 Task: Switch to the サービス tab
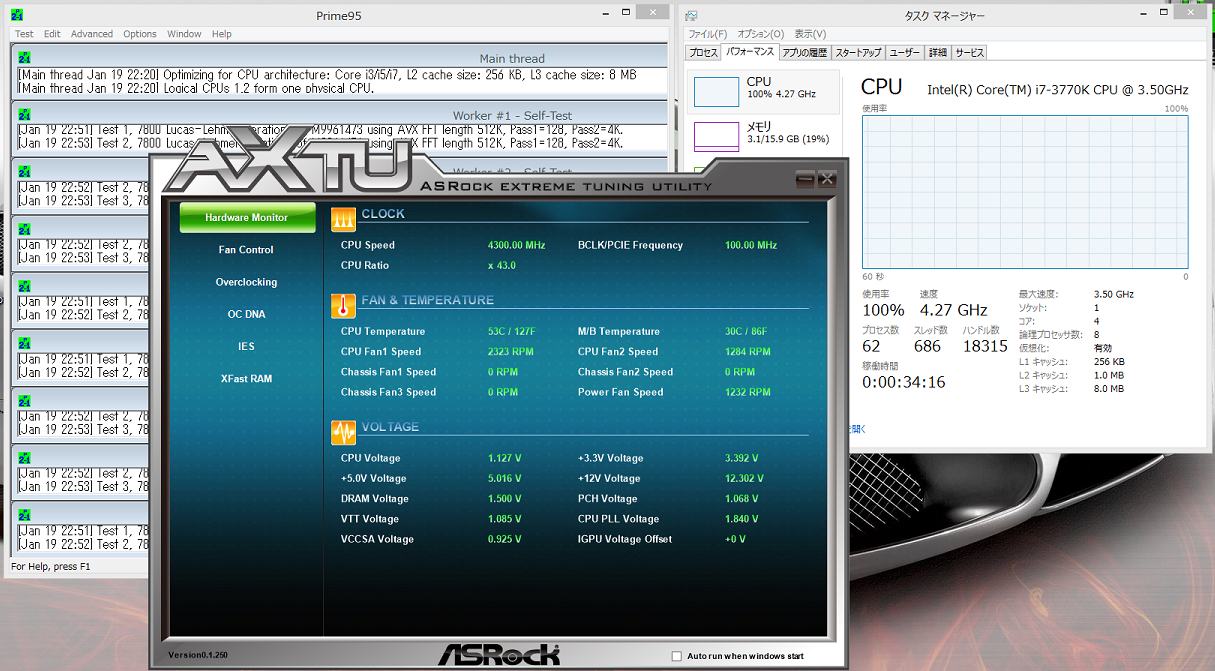pyautogui.click(x=970, y=52)
